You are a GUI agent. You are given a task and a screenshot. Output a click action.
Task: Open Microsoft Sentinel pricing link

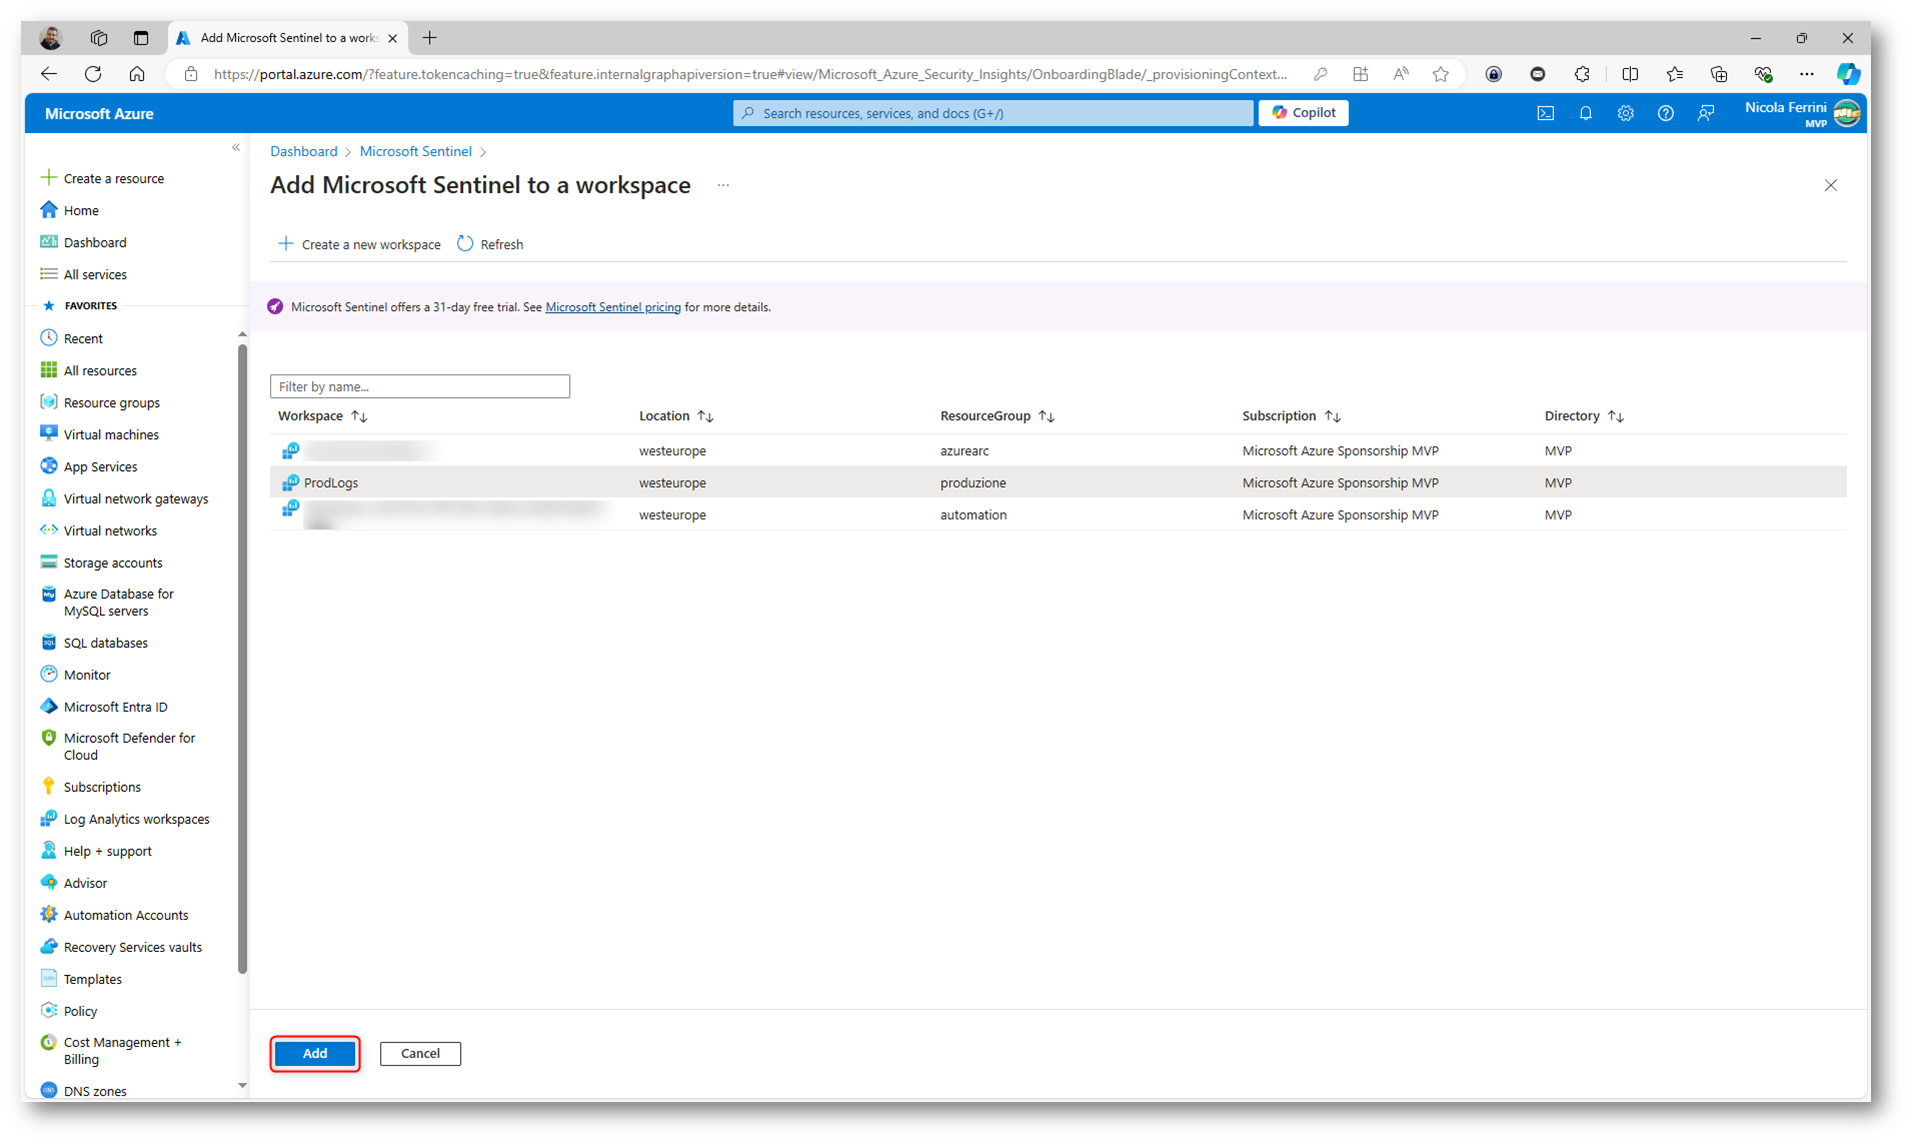click(612, 307)
